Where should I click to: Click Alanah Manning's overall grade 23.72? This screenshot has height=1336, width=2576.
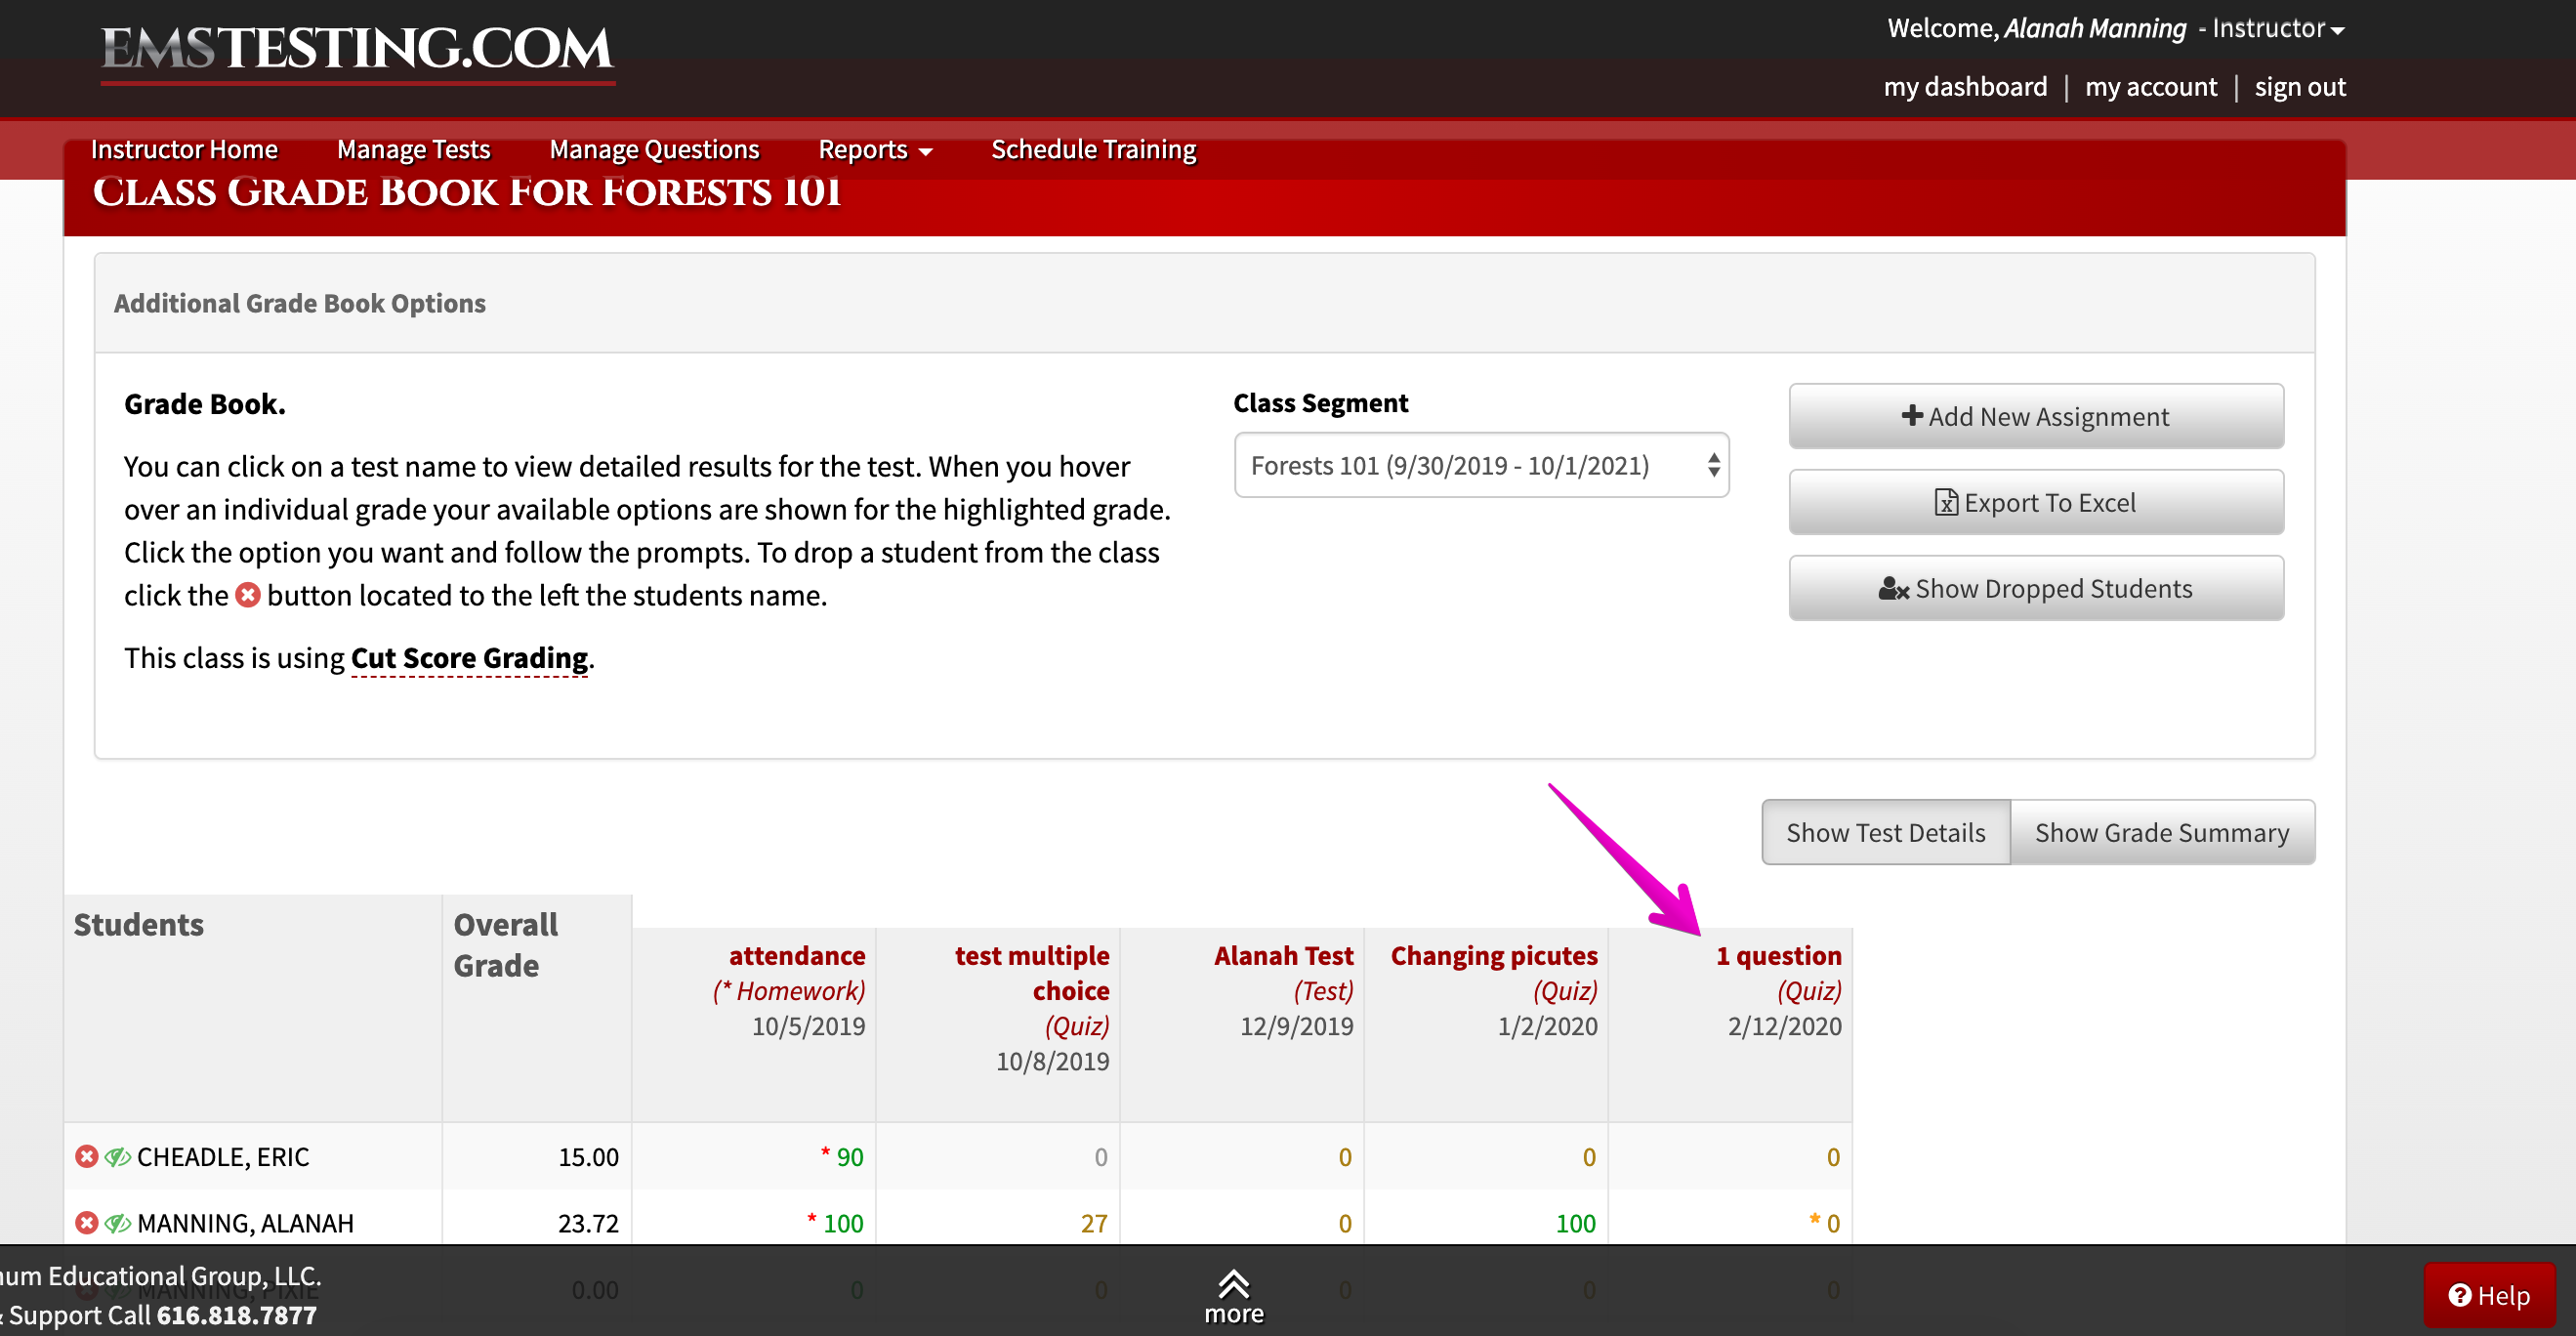(588, 1223)
